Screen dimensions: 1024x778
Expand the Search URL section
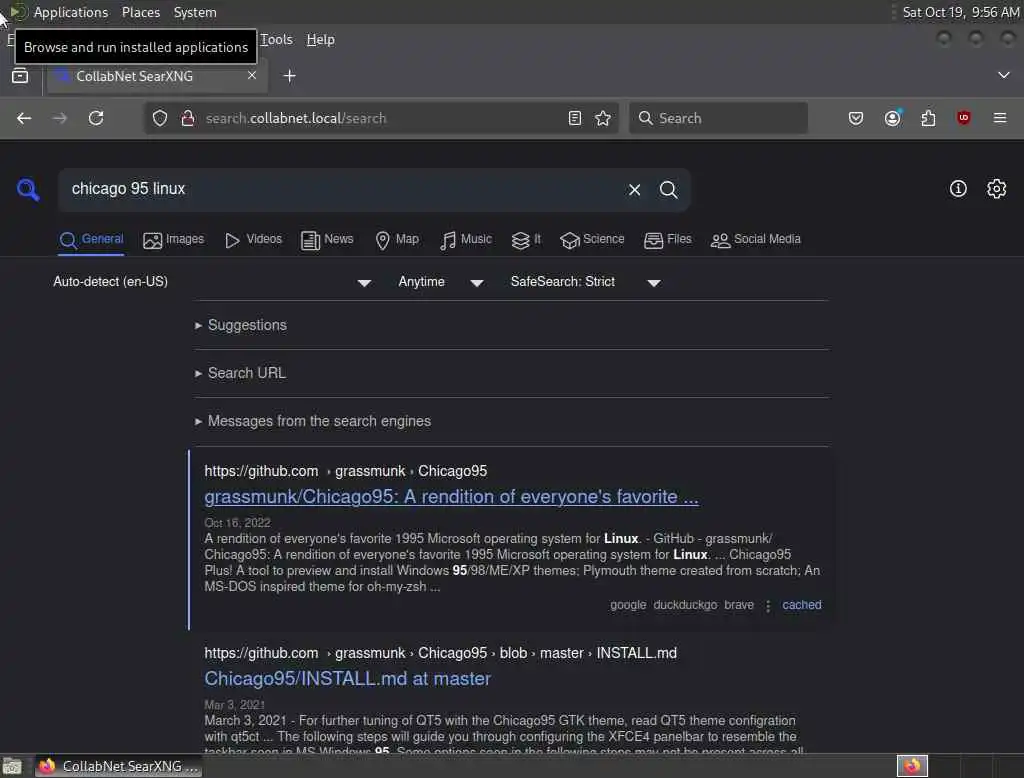pos(240,373)
